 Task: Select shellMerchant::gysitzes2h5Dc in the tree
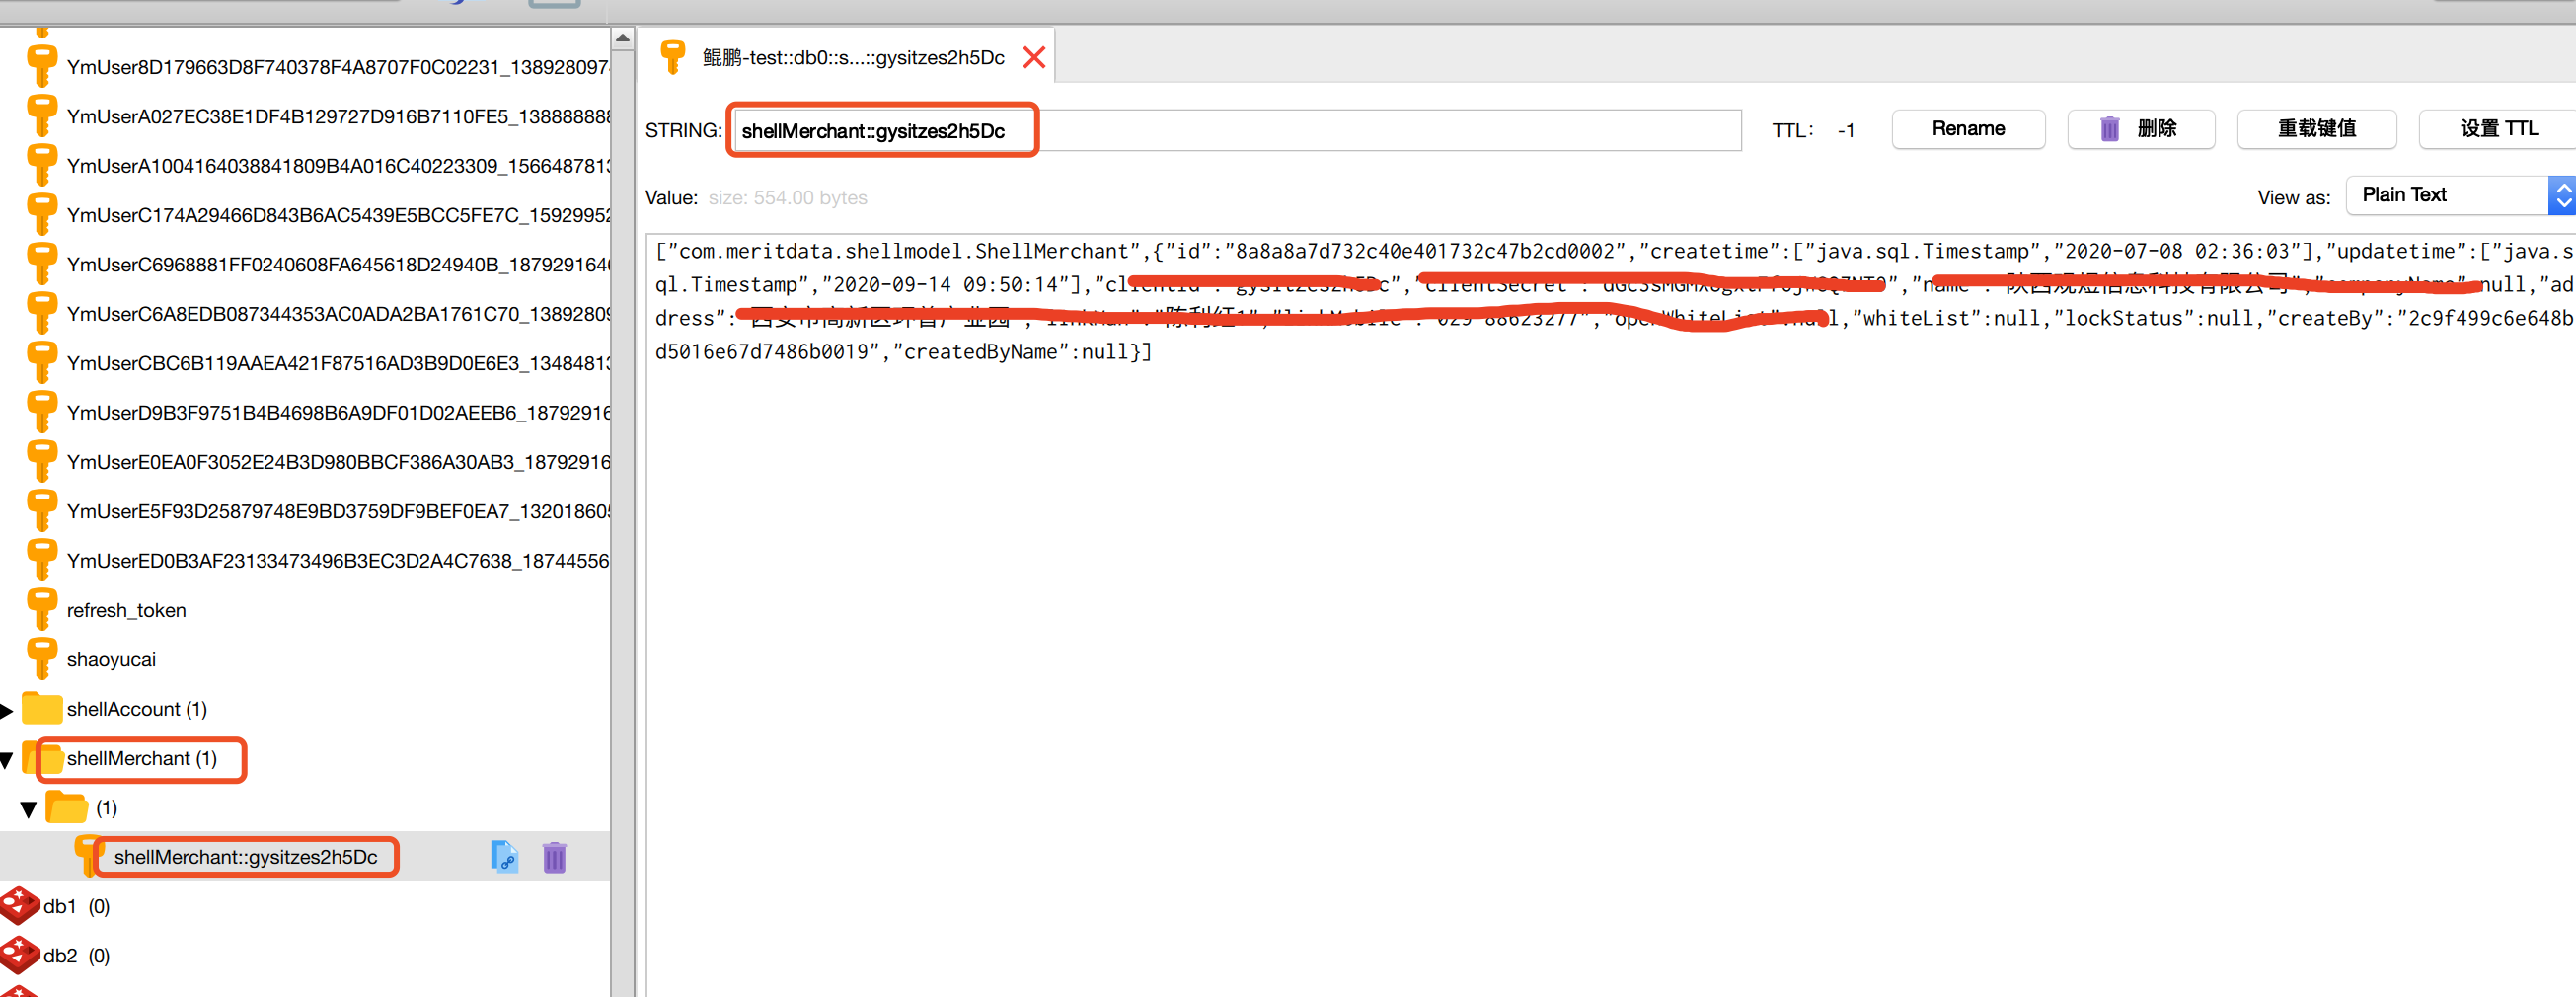coord(245,857)
